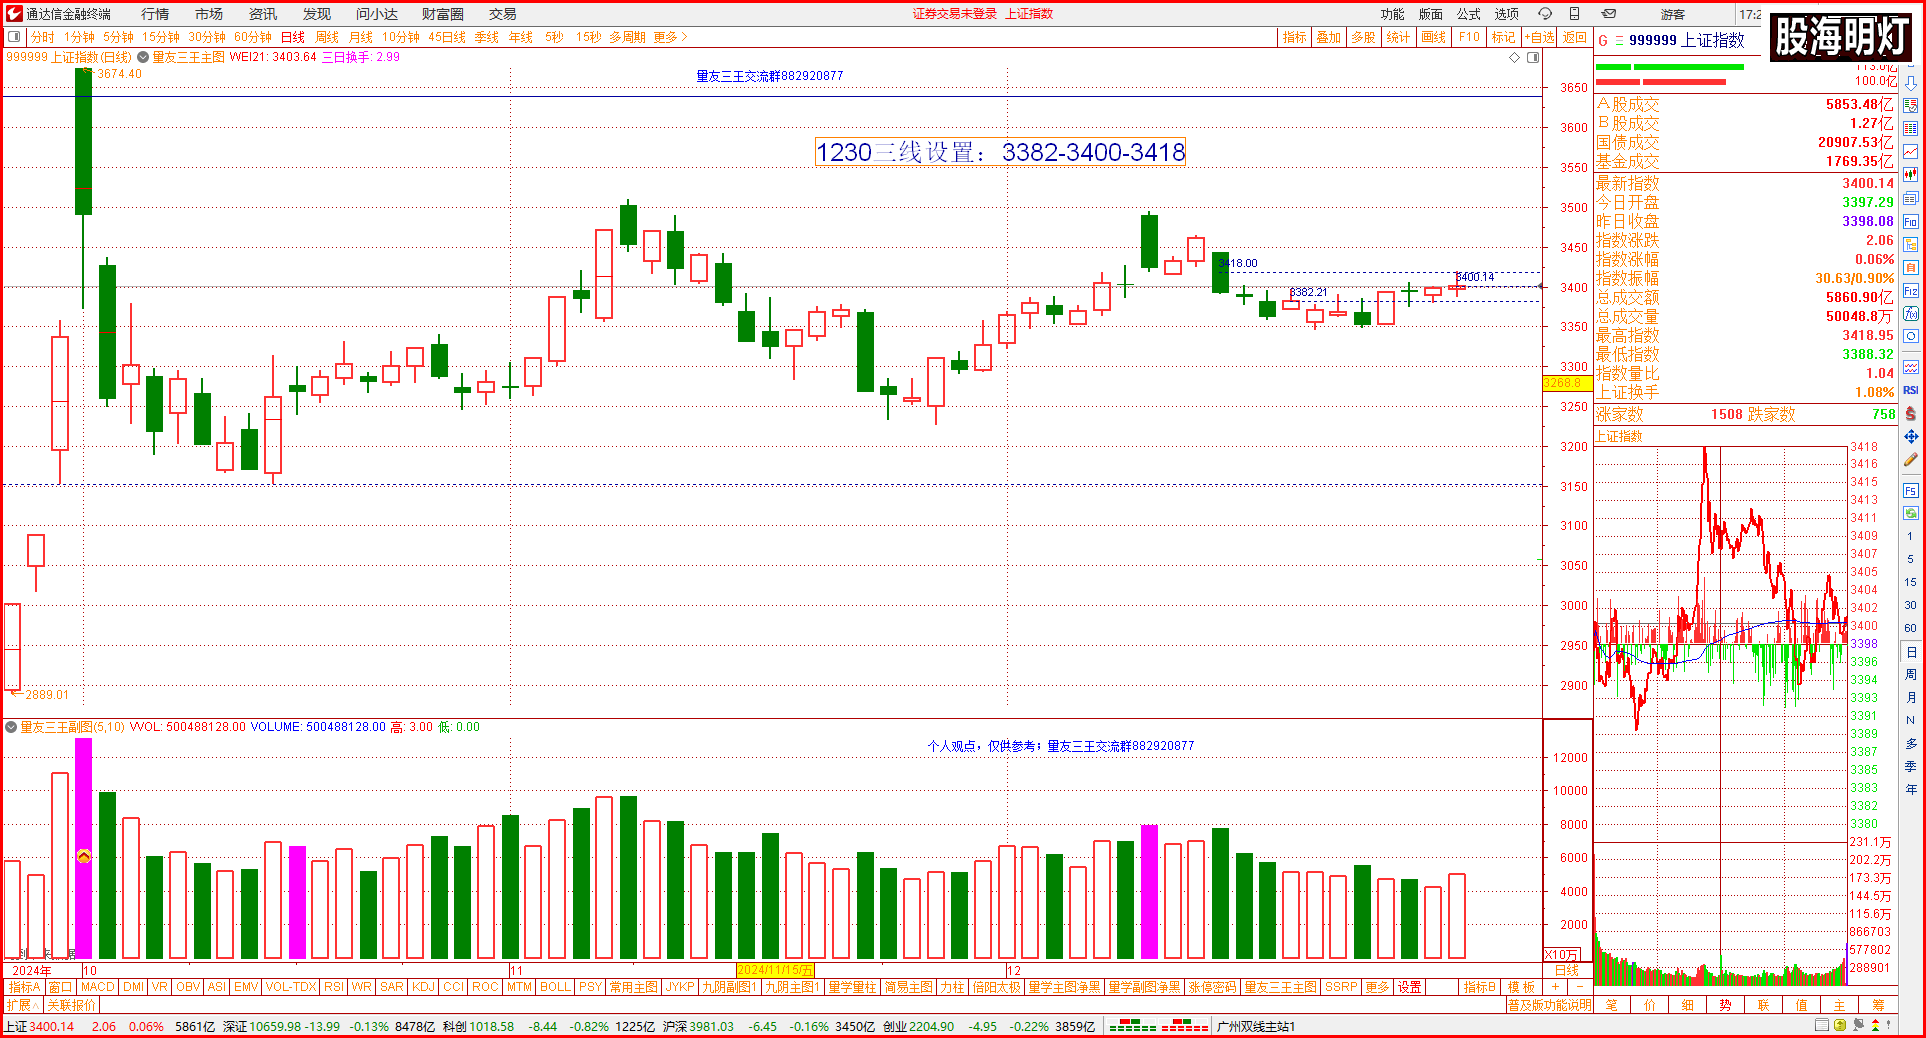Screen dimensions: 1926x1038
Task: Click the F10 icon in right sidebar
Action: click(1910, 221)
